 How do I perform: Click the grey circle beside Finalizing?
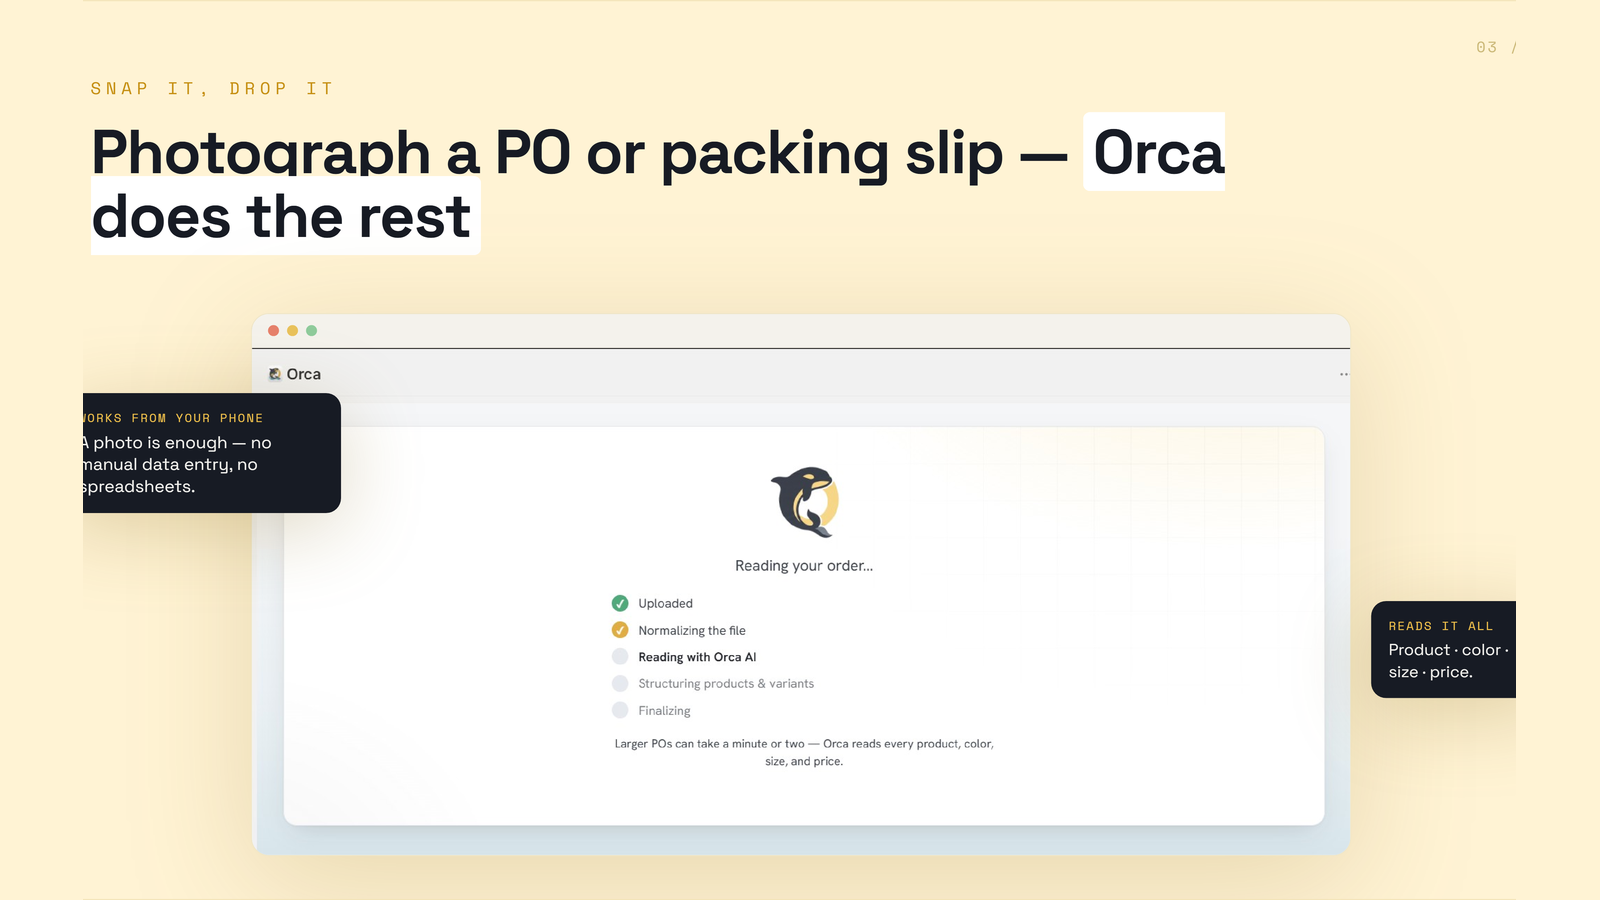pyautogui.click(x=620, y=711)
